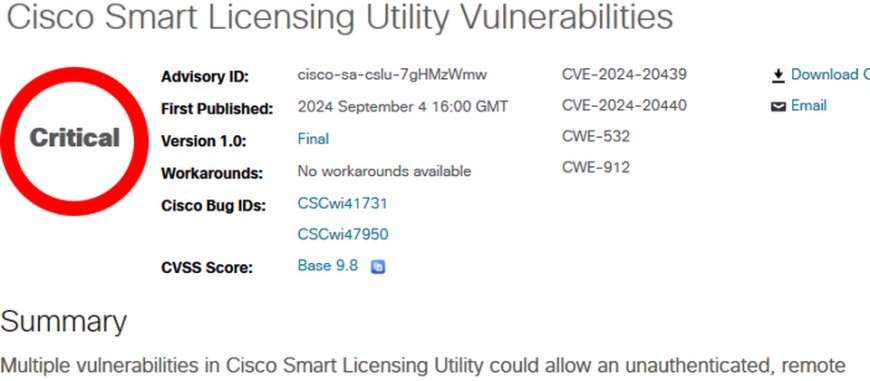Open the Email link
This screenshot has height=381, width=870.
(808, 105)
